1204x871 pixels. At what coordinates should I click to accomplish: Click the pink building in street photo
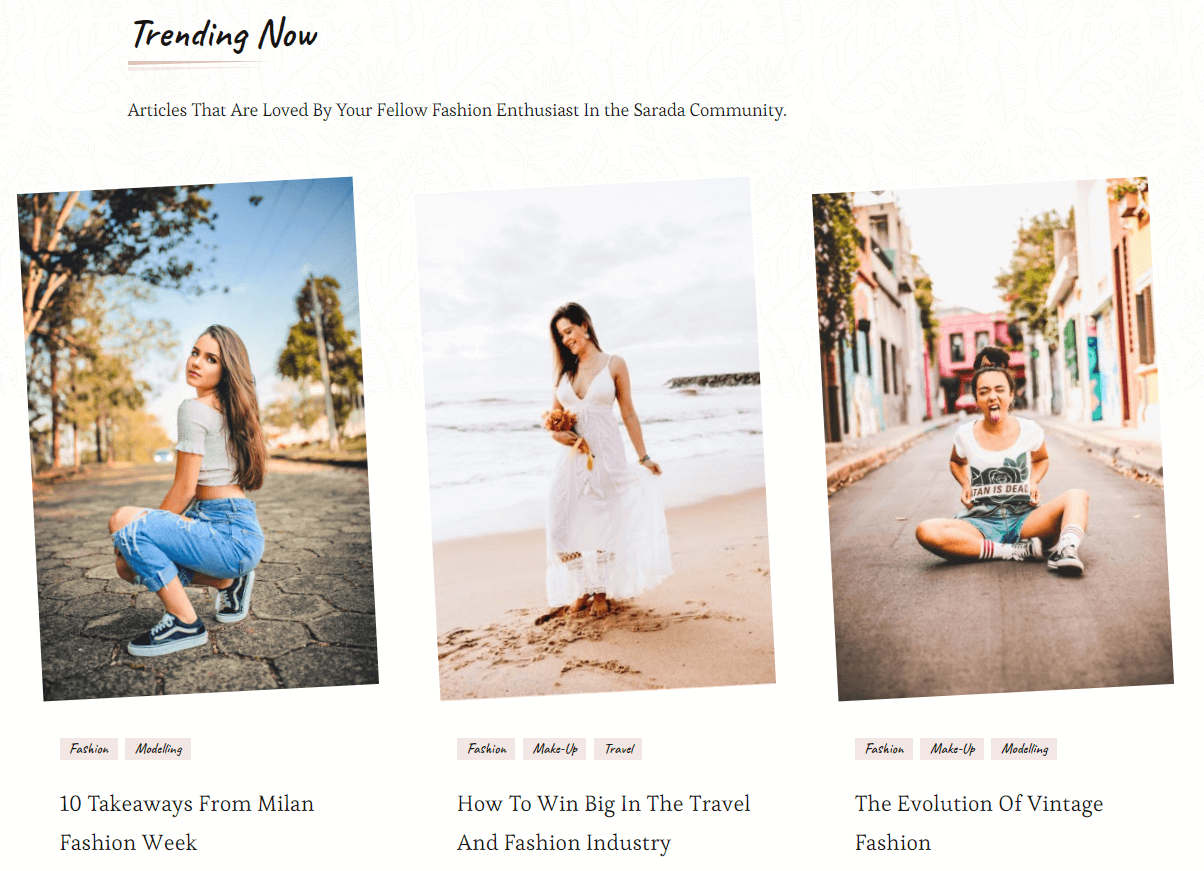click(973, 345)
